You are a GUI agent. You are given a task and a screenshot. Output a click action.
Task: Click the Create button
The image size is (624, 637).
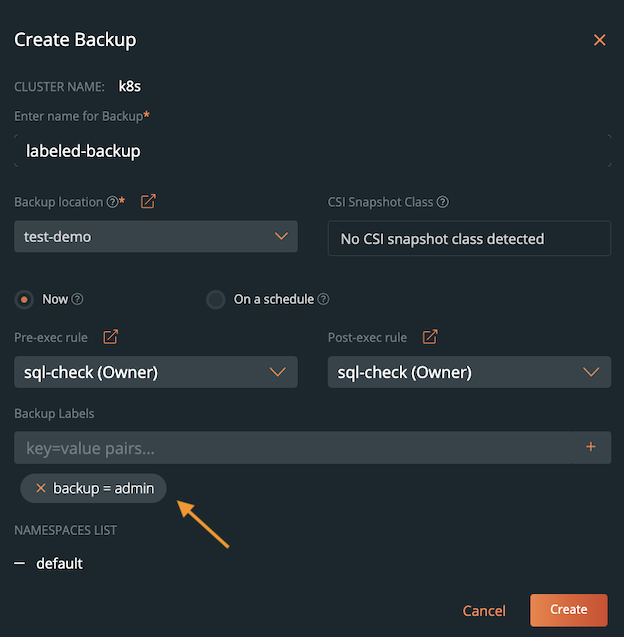click(568, 610)
